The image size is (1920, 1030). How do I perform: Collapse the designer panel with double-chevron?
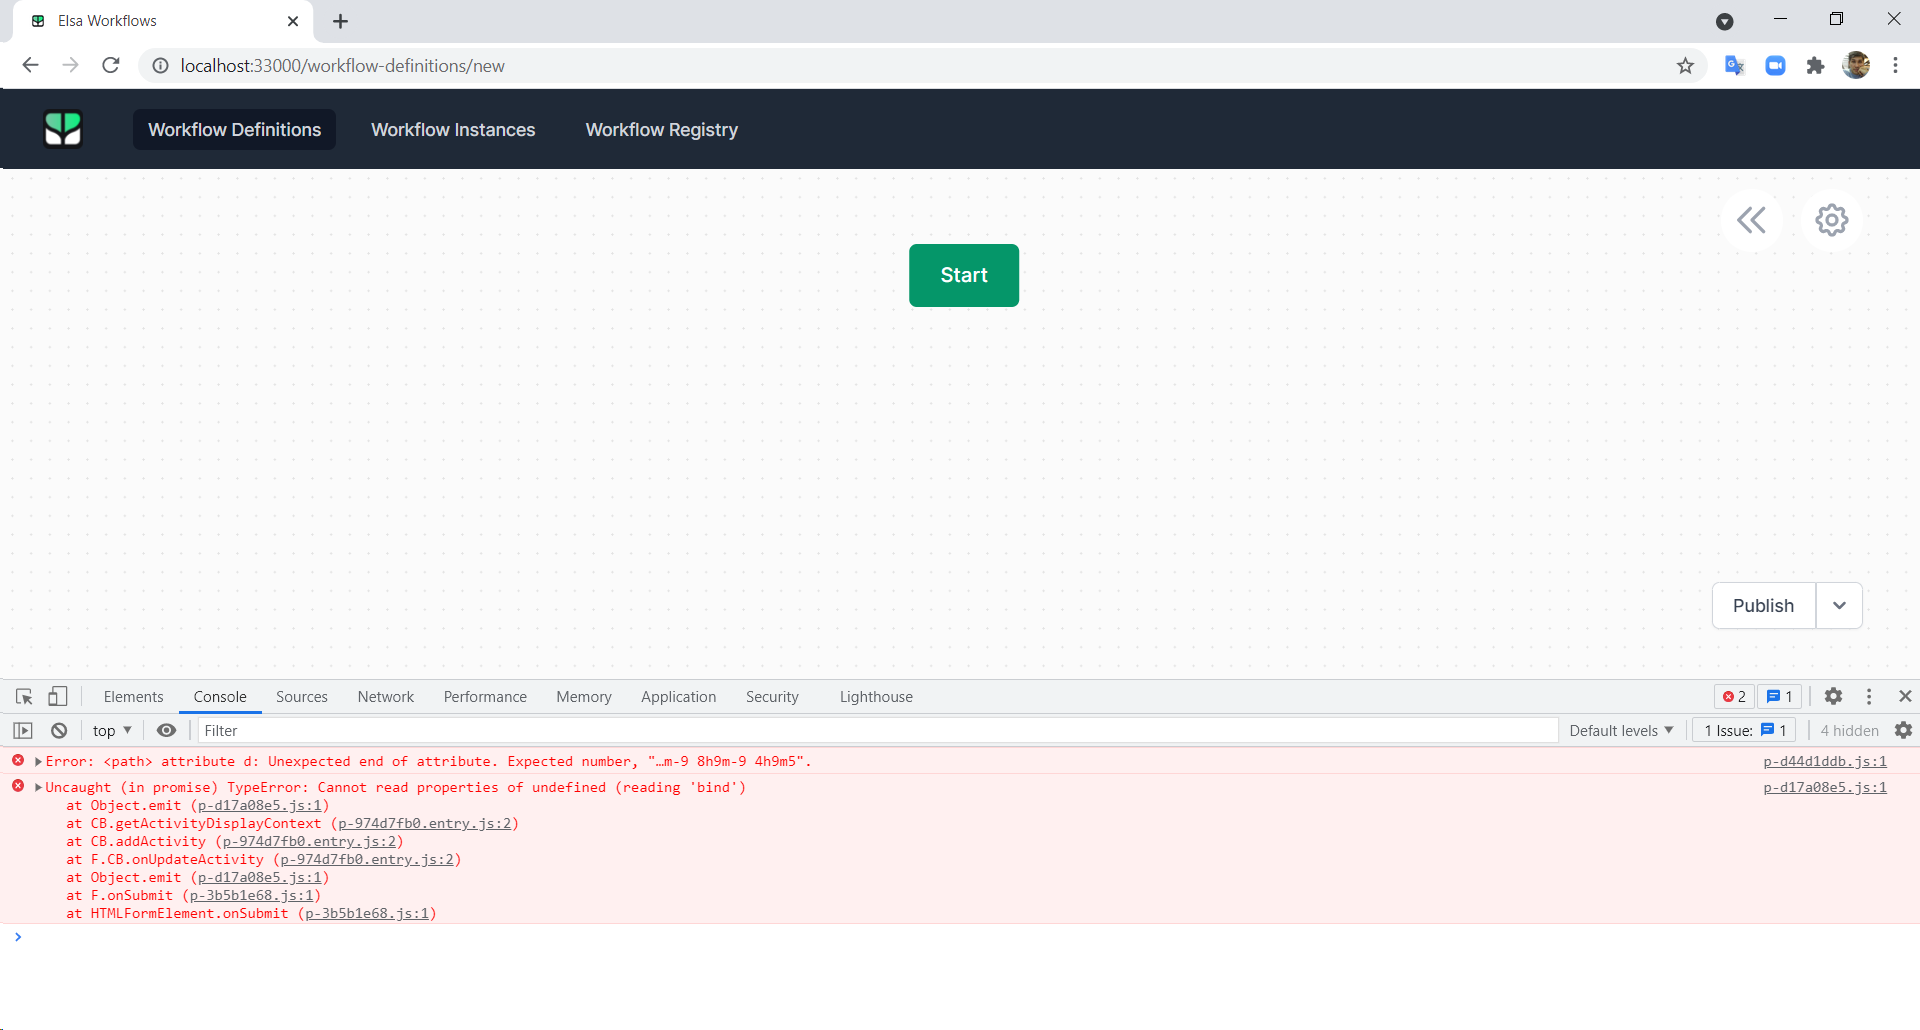pyautogui.click(x=1752, y=220)
